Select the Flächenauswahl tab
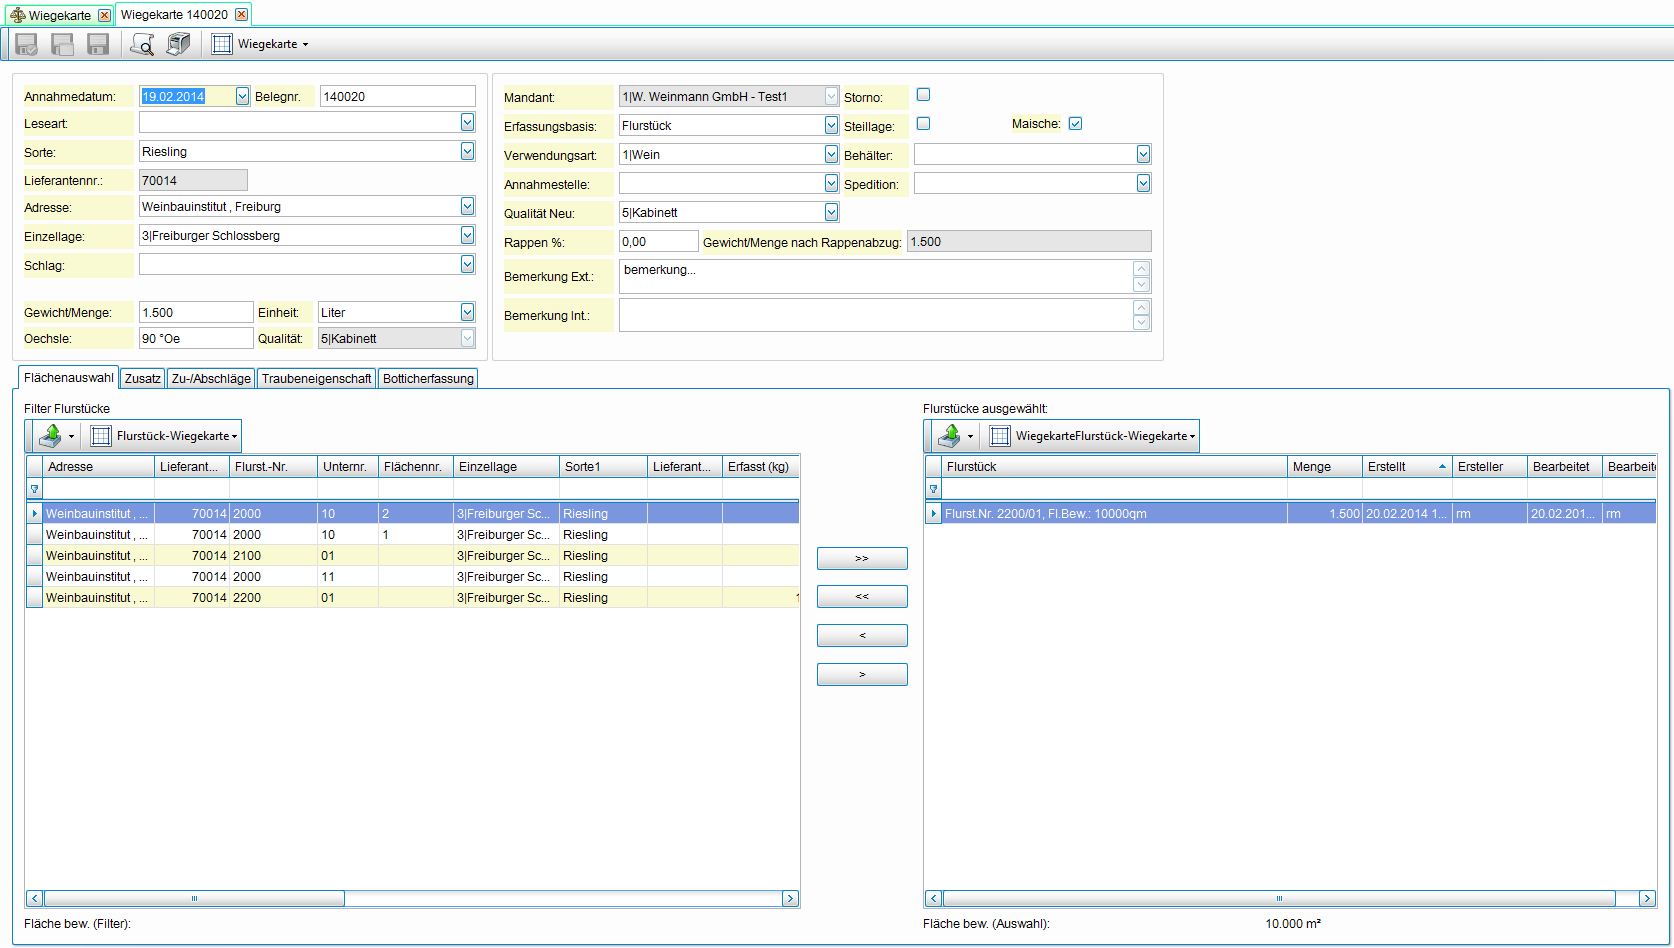This screenshot has width=1674, height=948. click(x=69, y=378)
